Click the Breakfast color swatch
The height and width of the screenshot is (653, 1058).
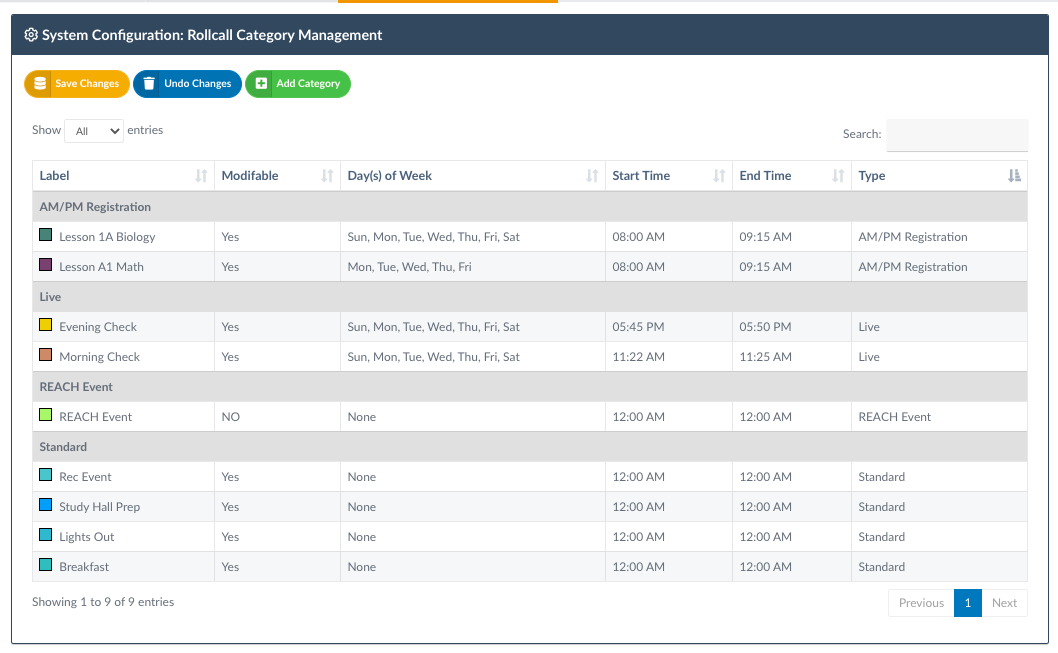(46, 565)
